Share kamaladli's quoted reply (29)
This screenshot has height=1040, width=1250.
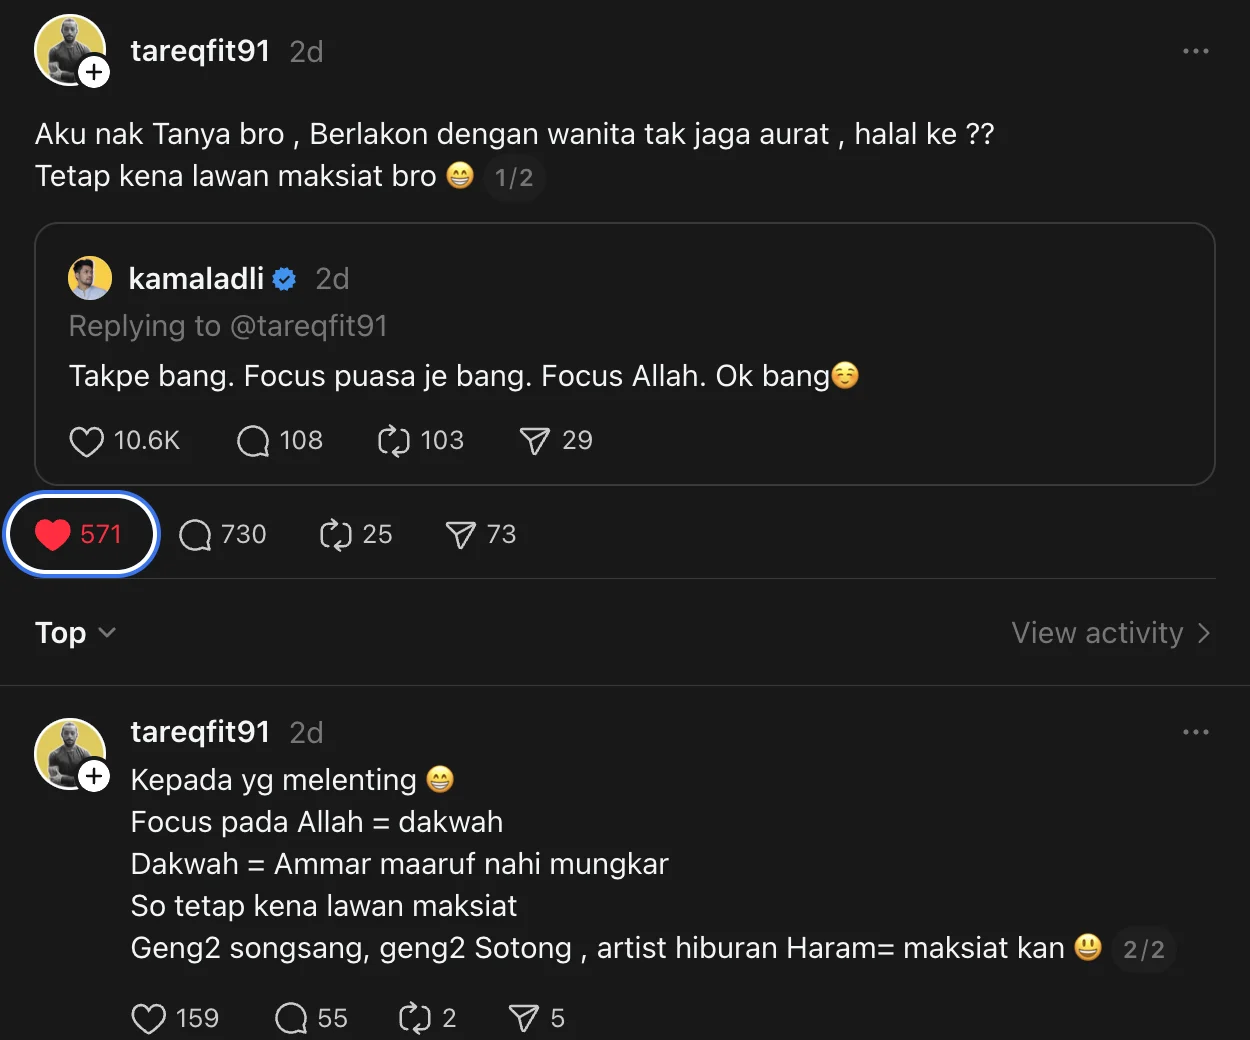[556, 440]
